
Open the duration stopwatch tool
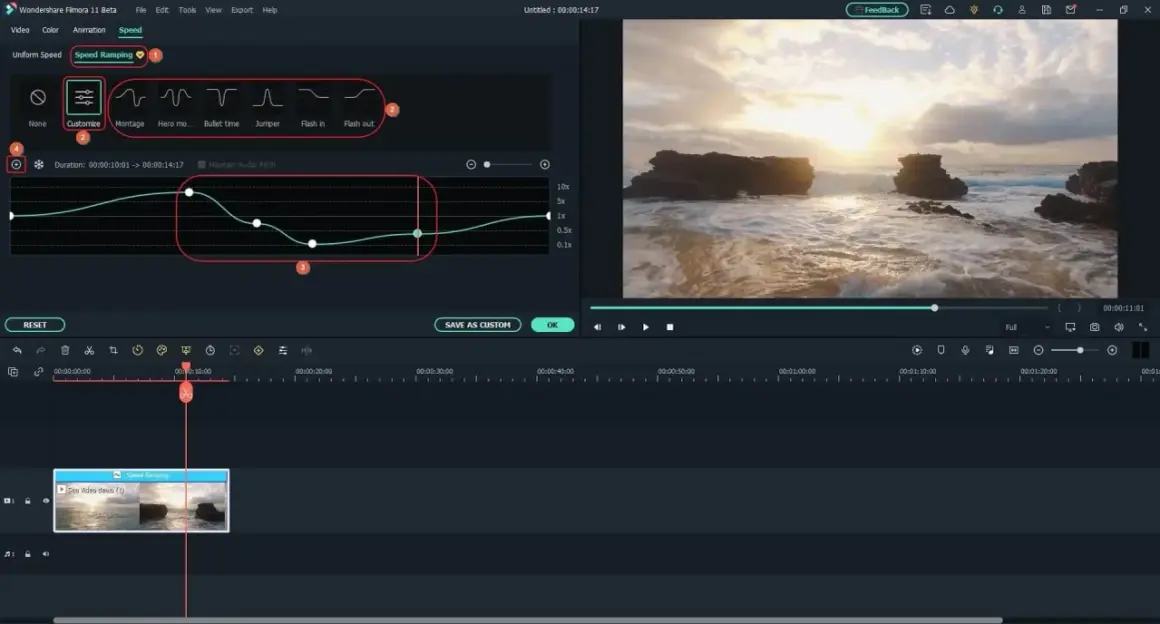[x=210, y=350]
